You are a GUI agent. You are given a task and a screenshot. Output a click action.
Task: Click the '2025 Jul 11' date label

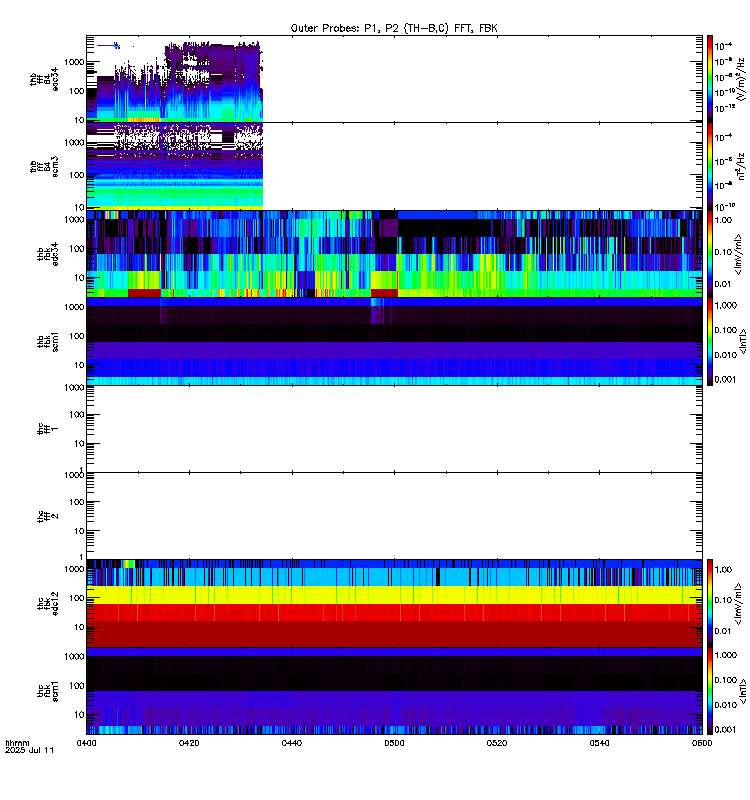(30, 750)
